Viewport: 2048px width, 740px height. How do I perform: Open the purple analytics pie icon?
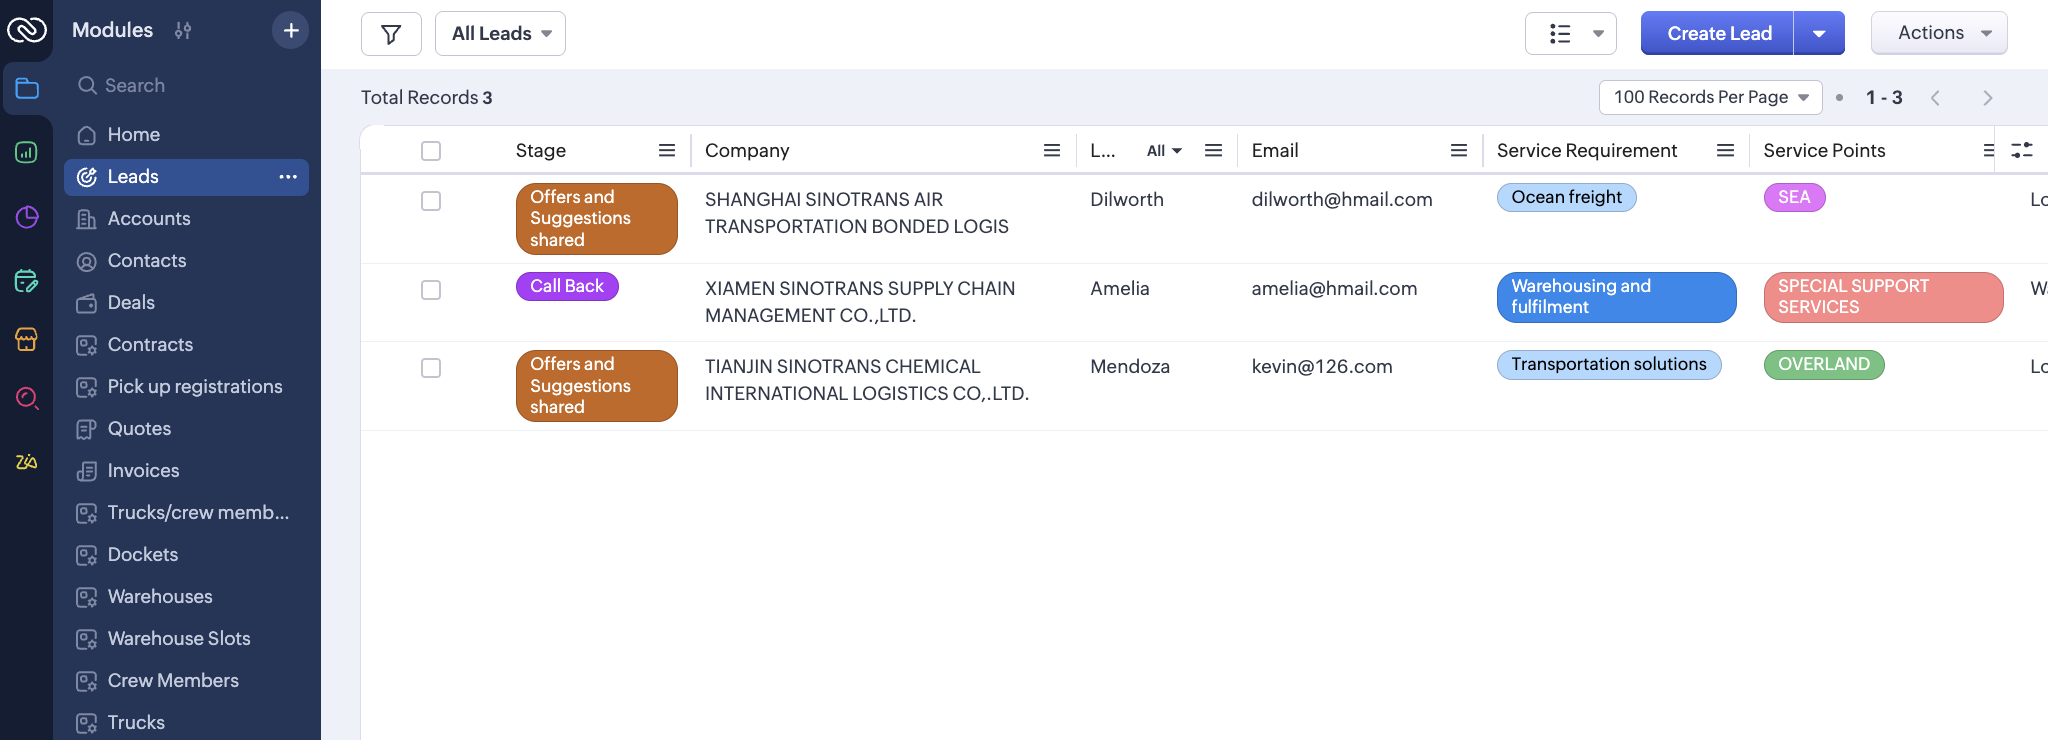pyautogui.click(x=27, y=217)
